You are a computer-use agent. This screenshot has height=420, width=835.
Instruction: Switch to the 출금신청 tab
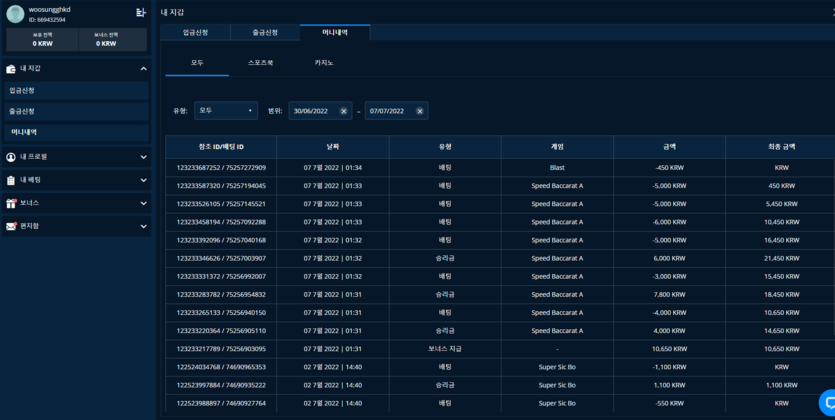coord(265,32)
